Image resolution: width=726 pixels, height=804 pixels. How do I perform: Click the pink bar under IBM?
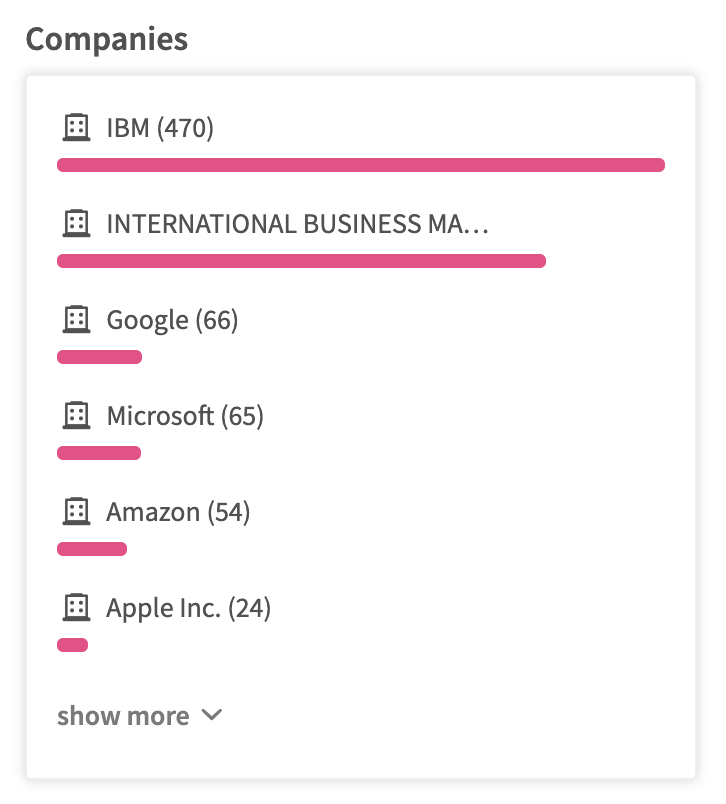coord(360,165)
